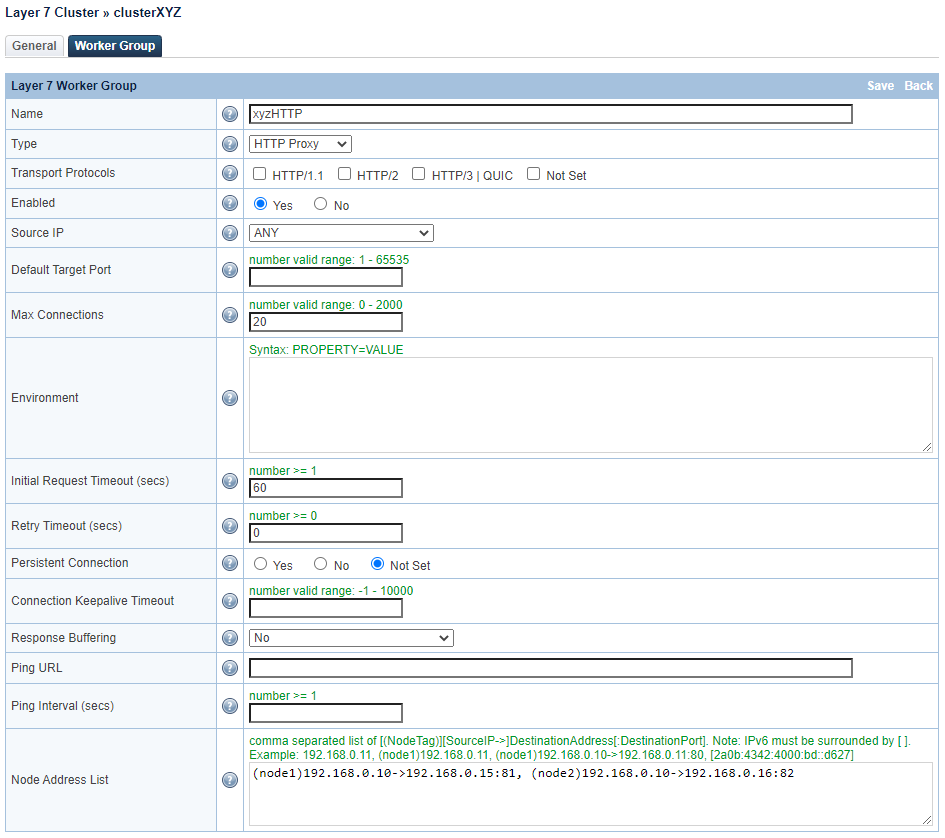Open help icon beside Source IP
The width and height of the screenshot is (945, 838).
[x=230, y=233]
